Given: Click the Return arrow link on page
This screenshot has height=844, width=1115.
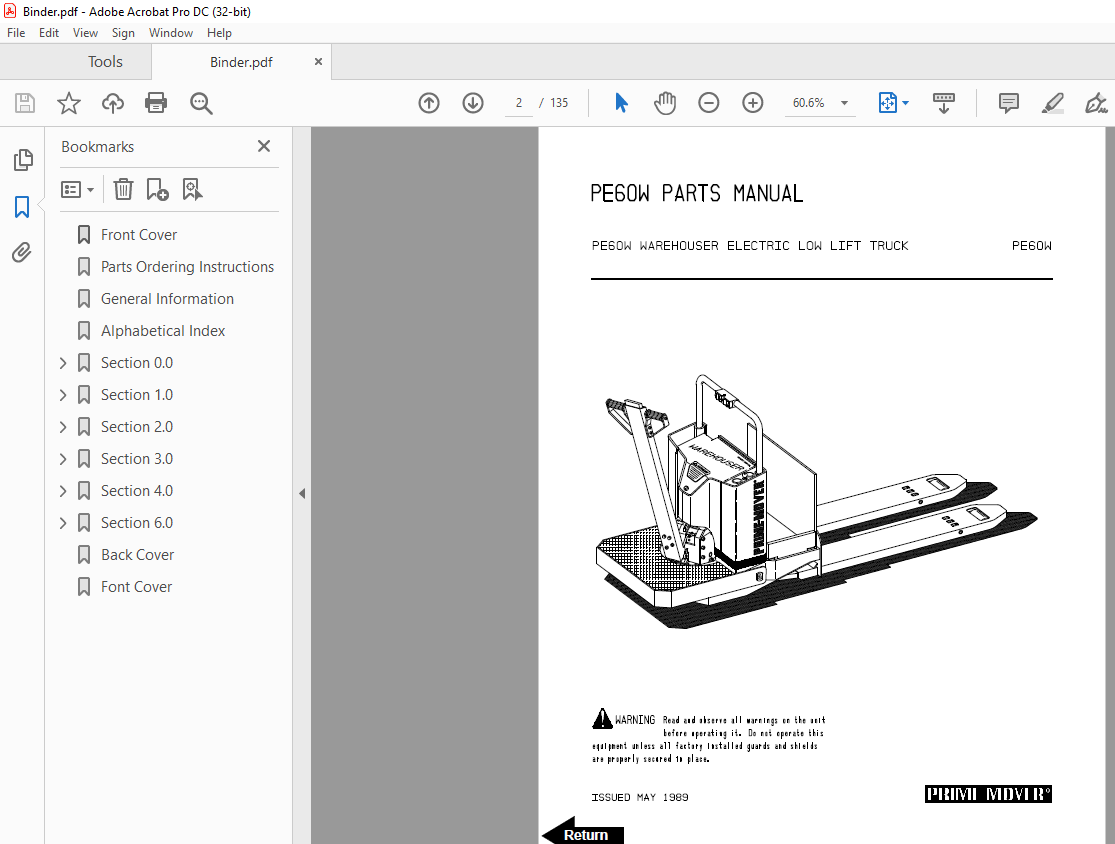Looking at the screenshot, I should 583,831.
